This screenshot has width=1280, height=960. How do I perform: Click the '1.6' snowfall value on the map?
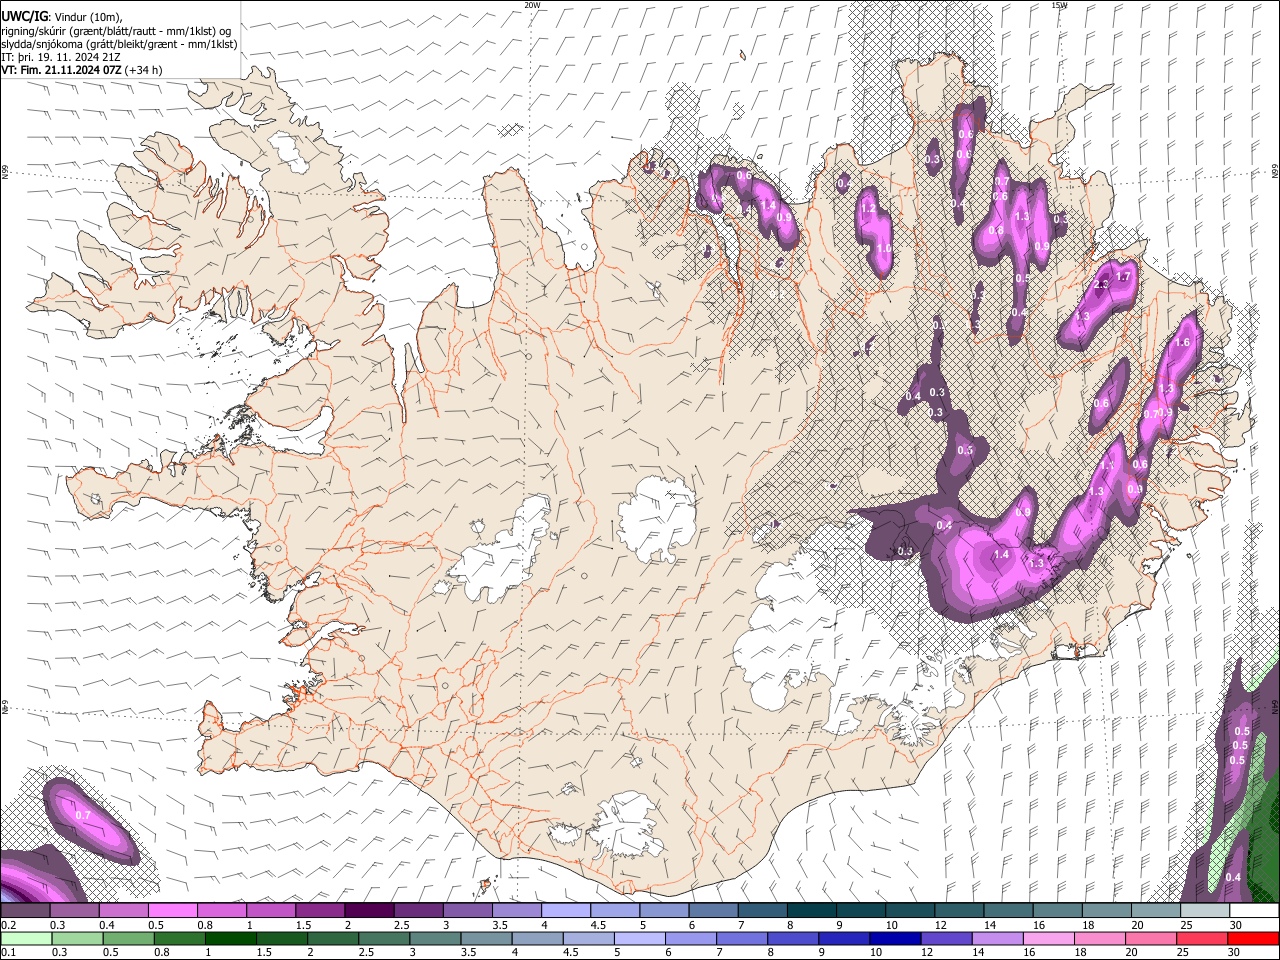tap(1182, 342)
